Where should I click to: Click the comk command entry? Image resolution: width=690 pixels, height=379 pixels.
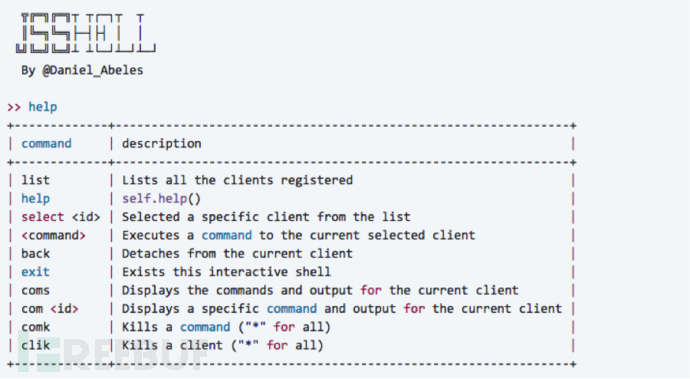[36, 327]
